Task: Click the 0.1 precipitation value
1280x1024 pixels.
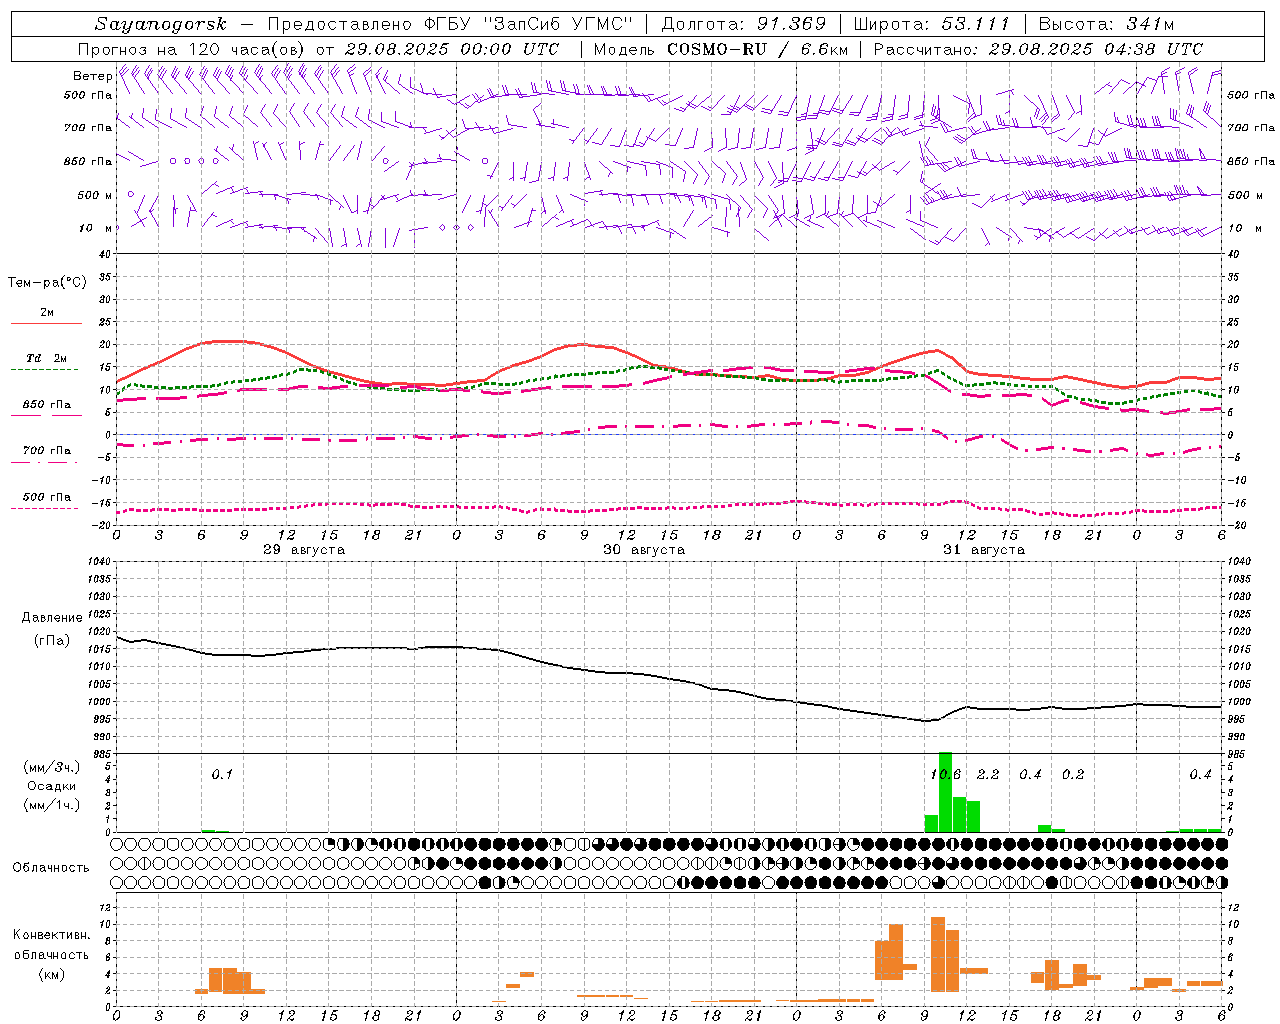Action: [222, 775]
